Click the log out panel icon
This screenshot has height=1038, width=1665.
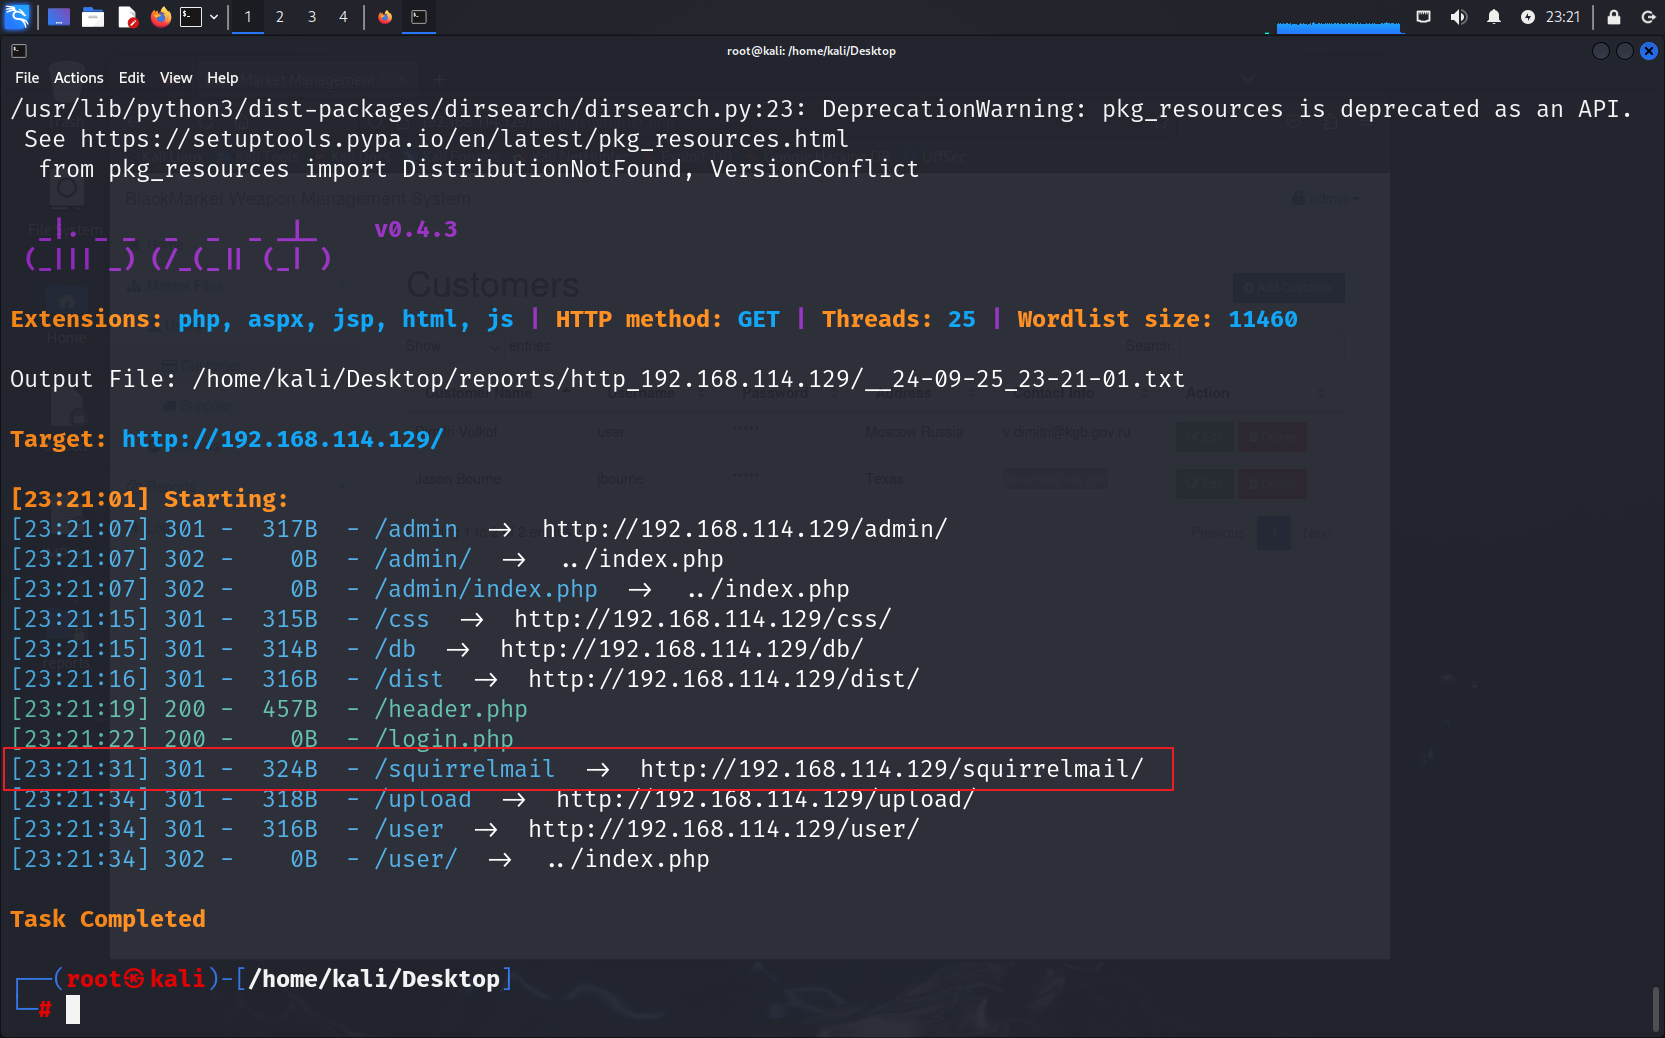[1648, 17]
